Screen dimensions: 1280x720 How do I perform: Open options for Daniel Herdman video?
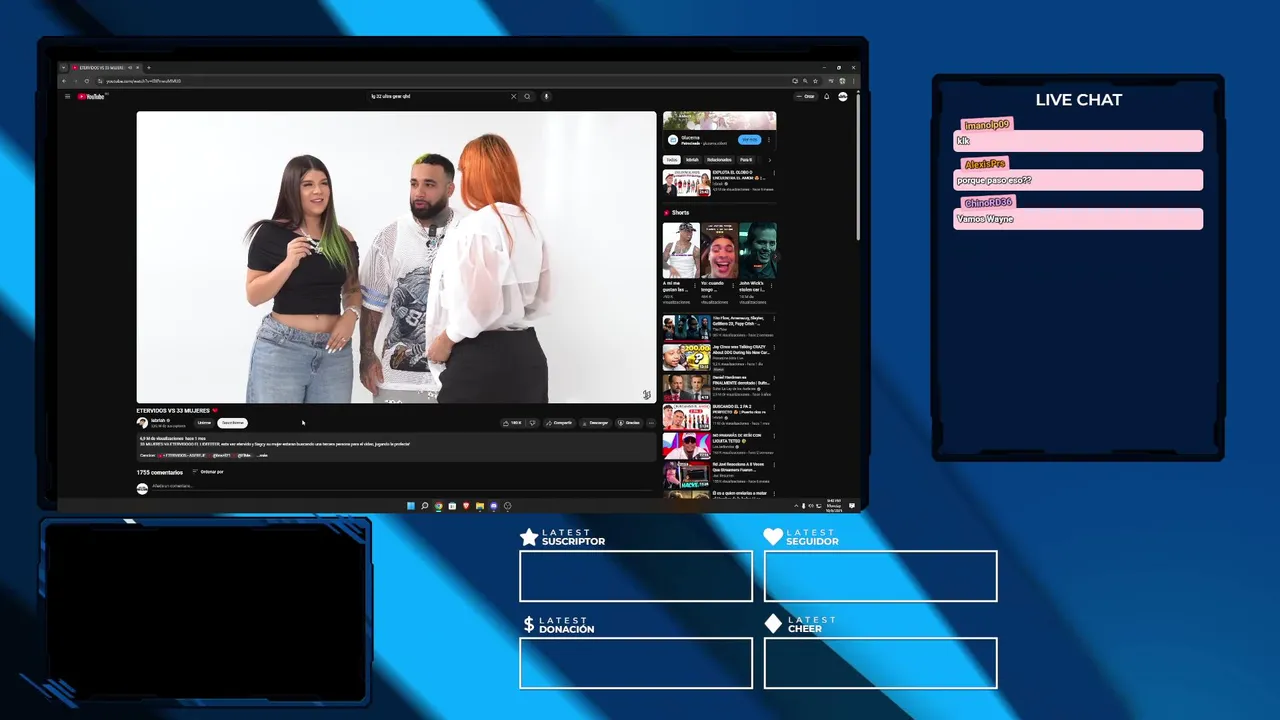click(773, 378)
